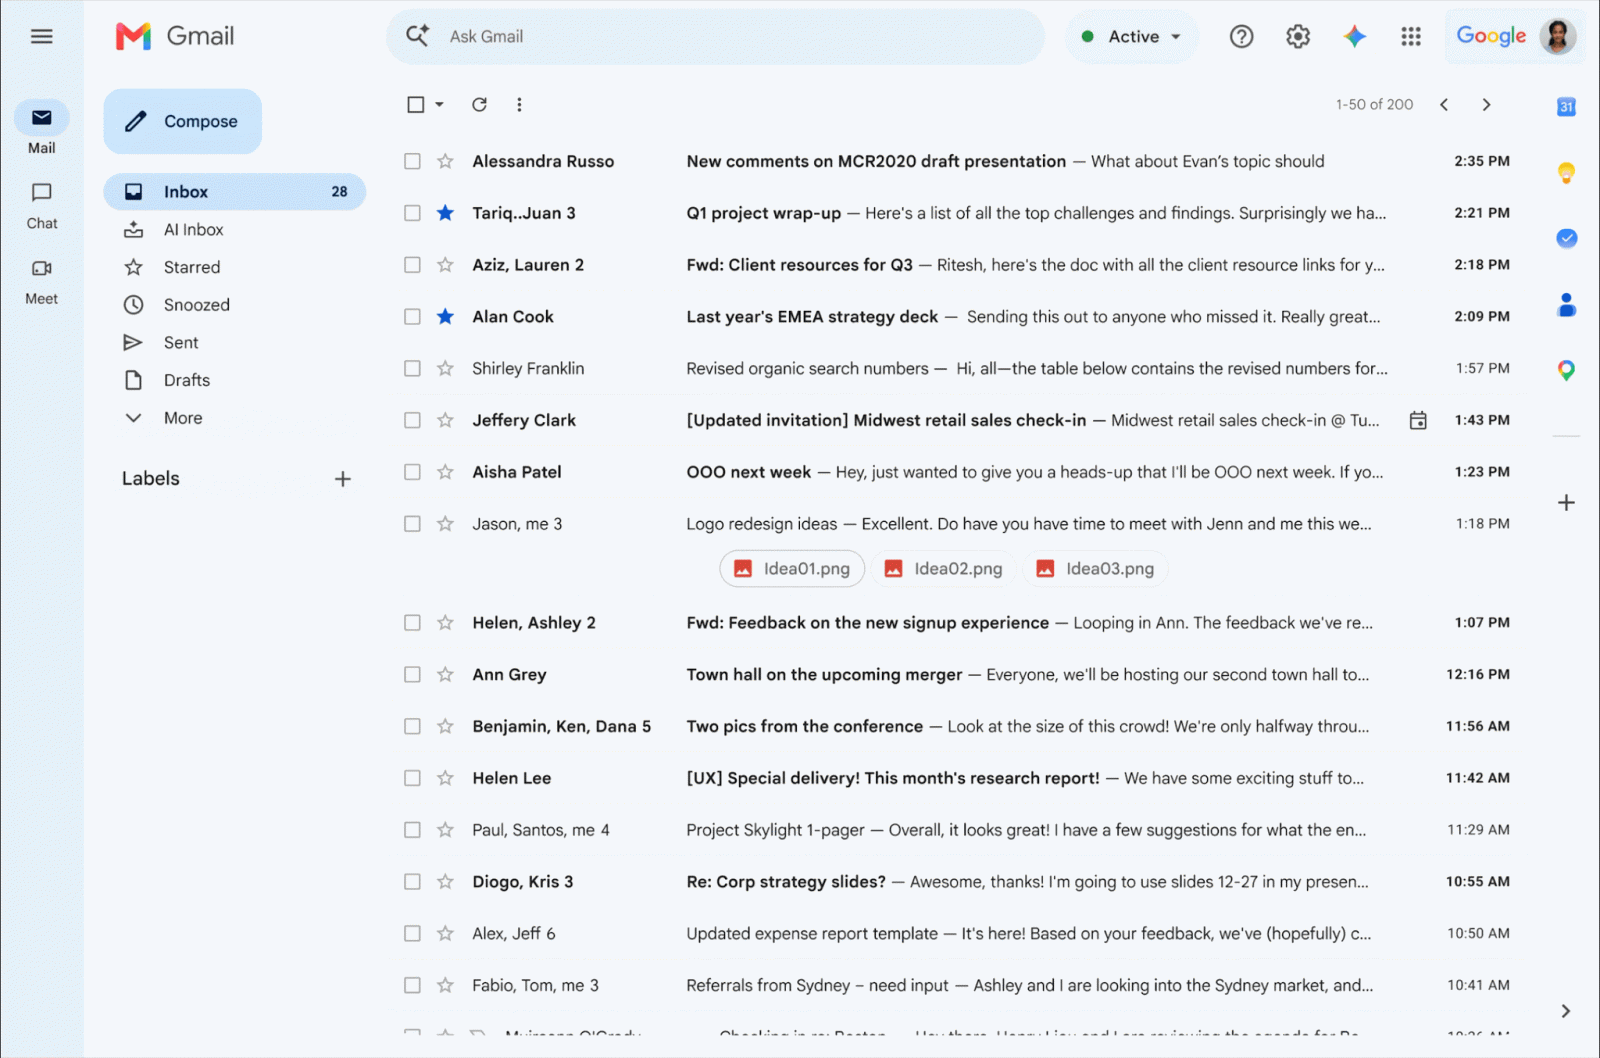The height and width of the screenshot is (1058, 1600).
Task: Click the Ask Gmail search field
Action: tap(715, 37)
